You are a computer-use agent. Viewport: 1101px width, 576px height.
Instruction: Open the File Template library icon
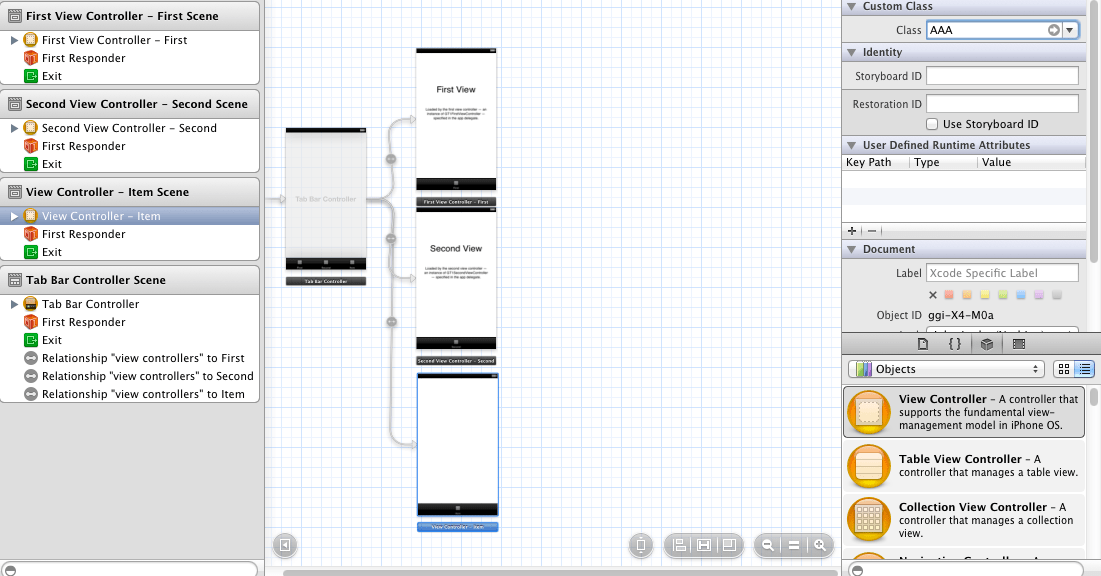pos(923,344)
